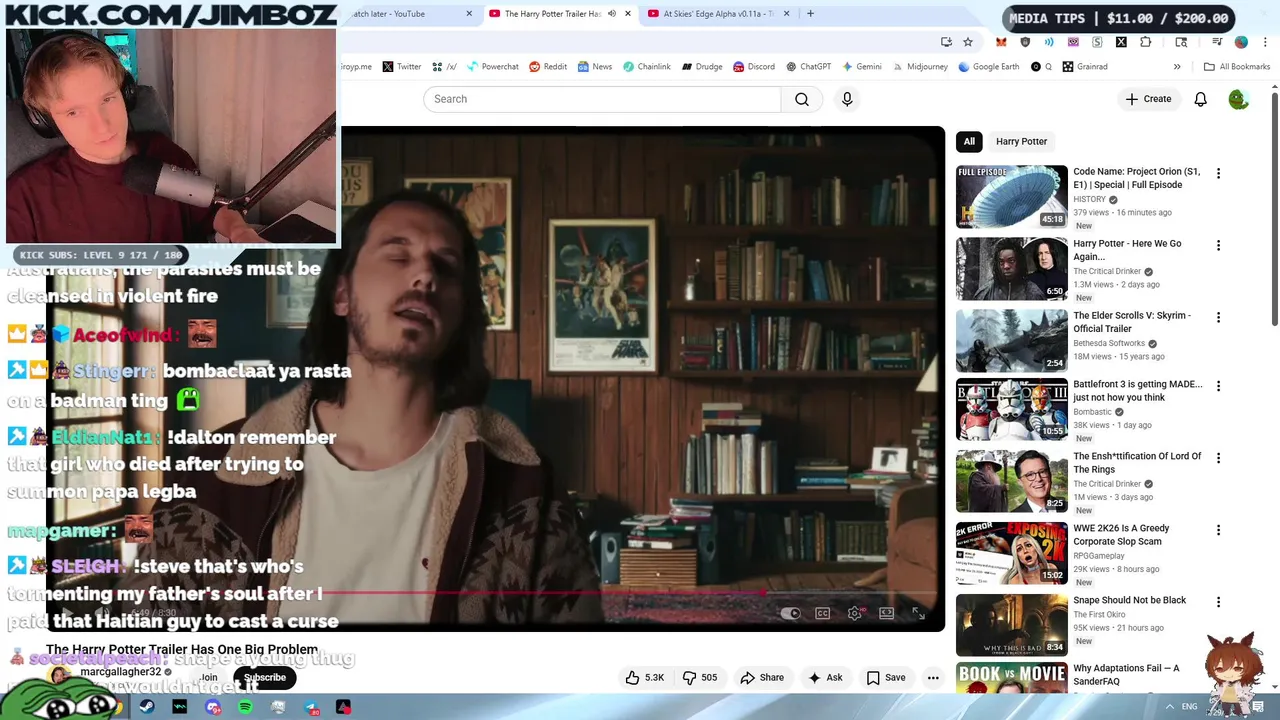Screen dimensions: 1280x720
Task: Open Steam from the taskbar
Action: [x=147, y=707]
